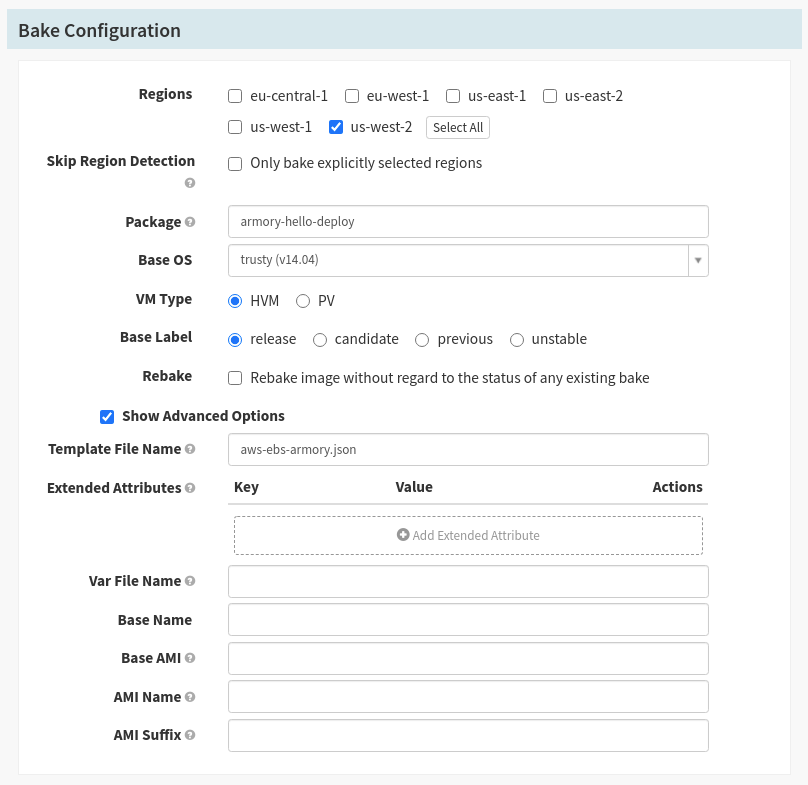Enable the Rebake image checkbox
This screenshot has height=785, width=808.
[235, 378]
